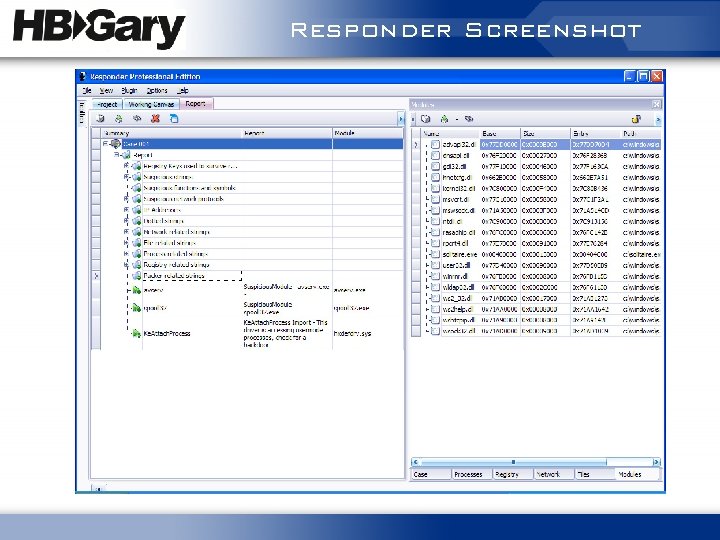Click the green icon in the Report toolbar
Image resolution: width=720 pixels, height=540 pixels.
[x=118, y=118]
